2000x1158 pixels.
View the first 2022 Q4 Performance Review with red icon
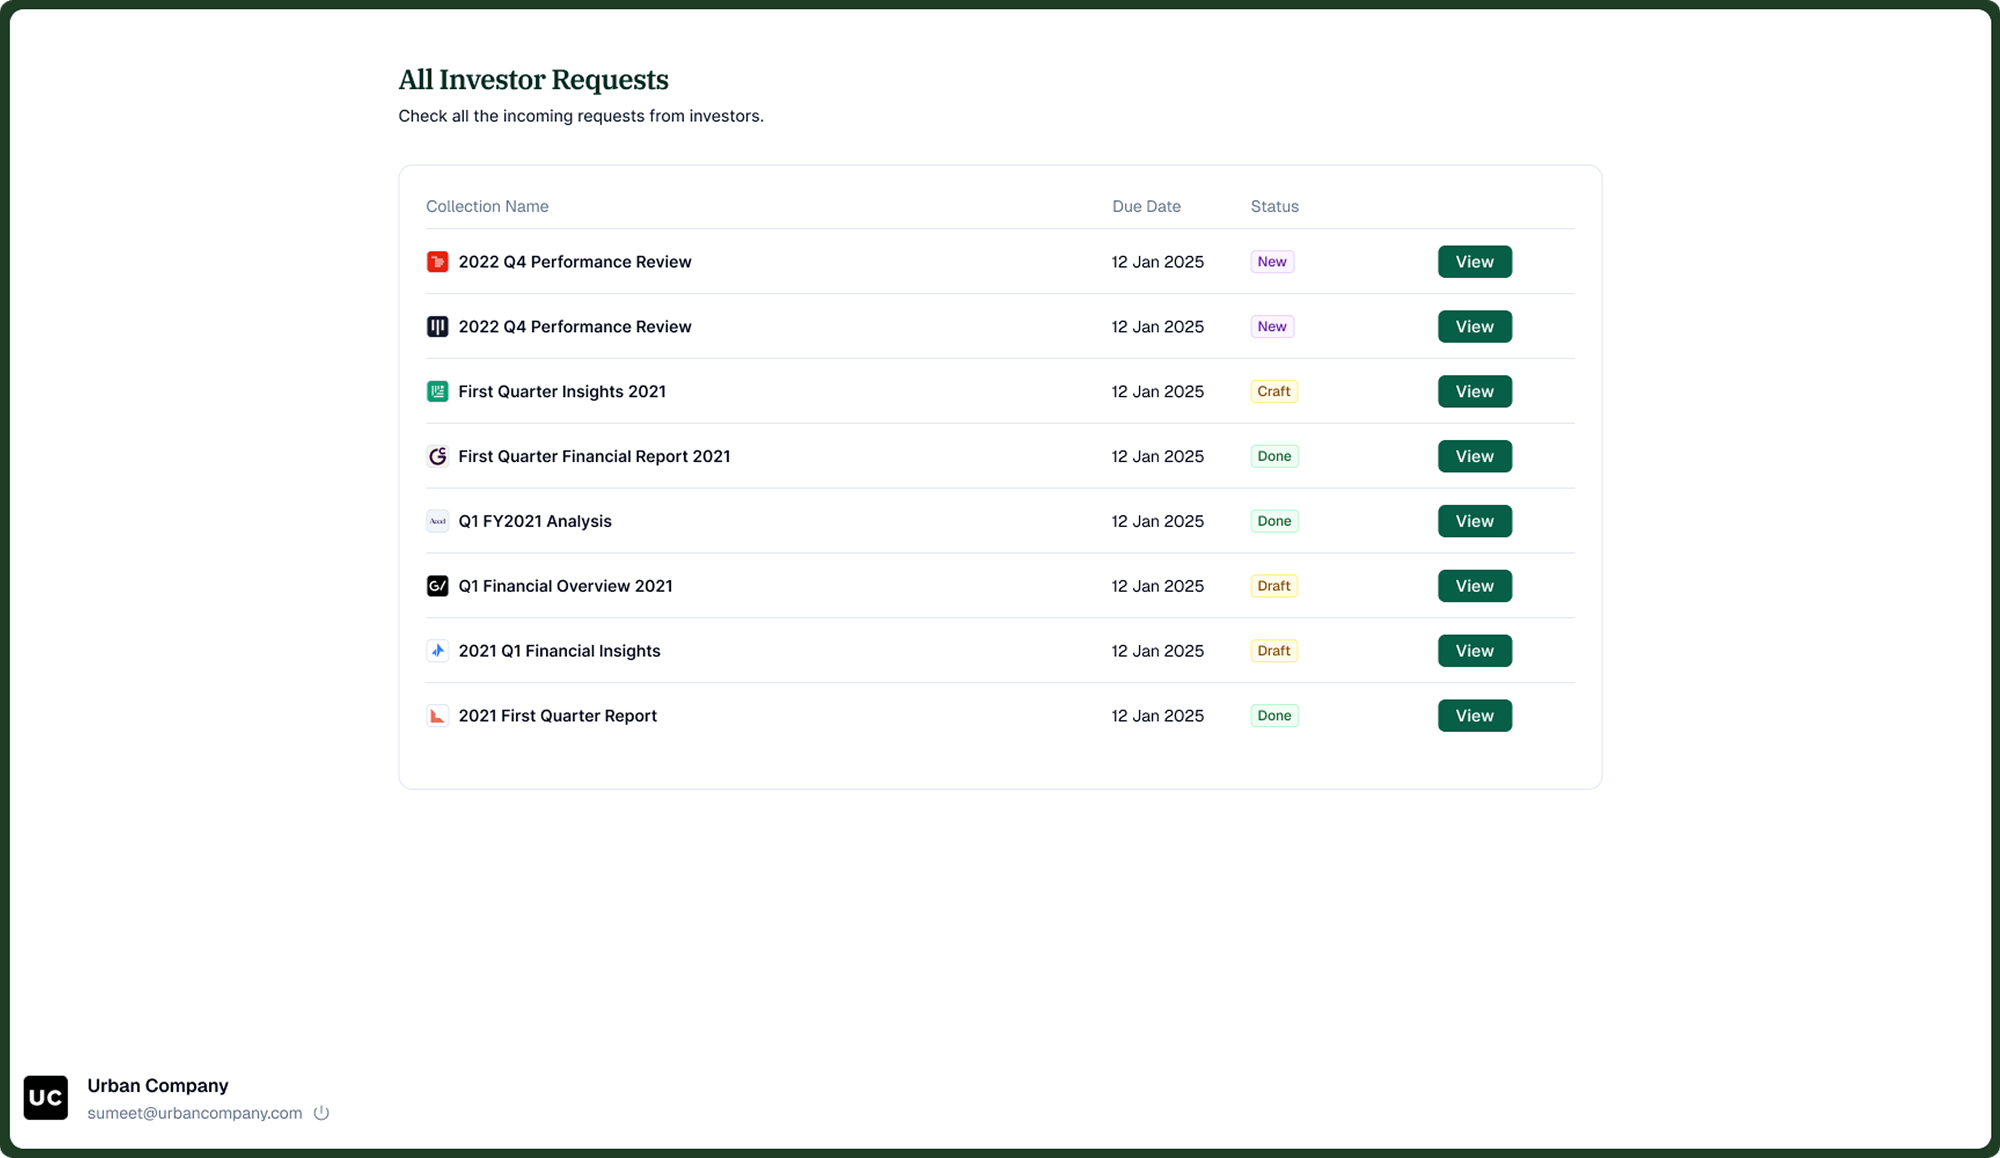tap(1475, 262)
